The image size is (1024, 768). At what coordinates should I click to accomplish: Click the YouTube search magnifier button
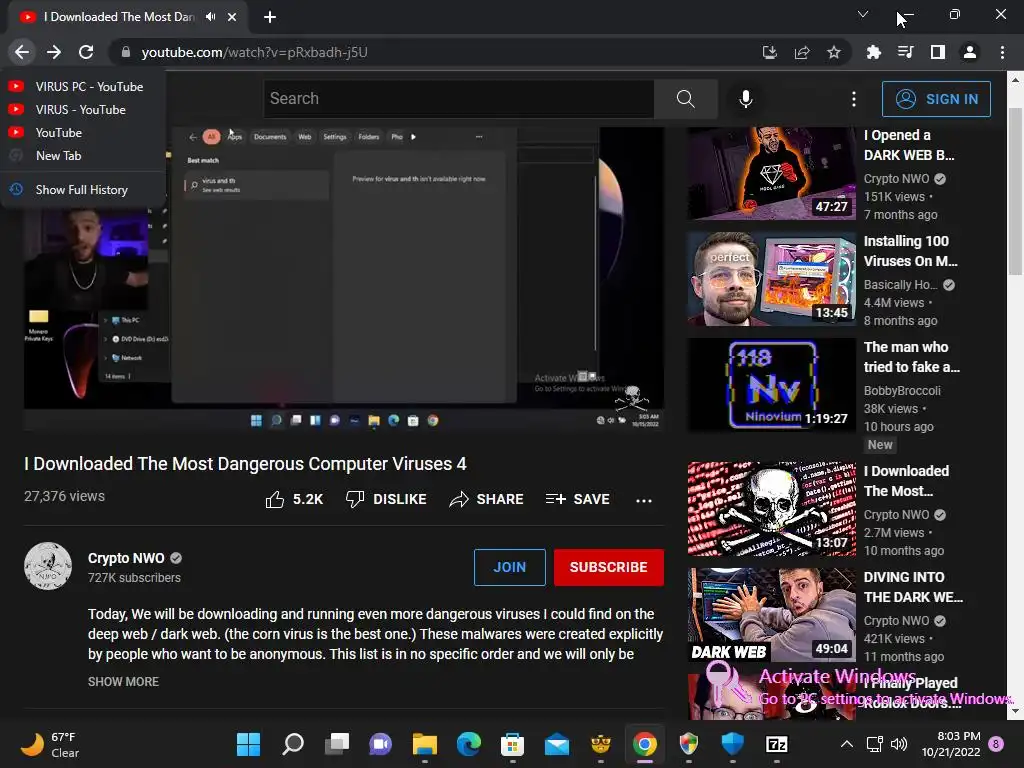click(686, 99)
